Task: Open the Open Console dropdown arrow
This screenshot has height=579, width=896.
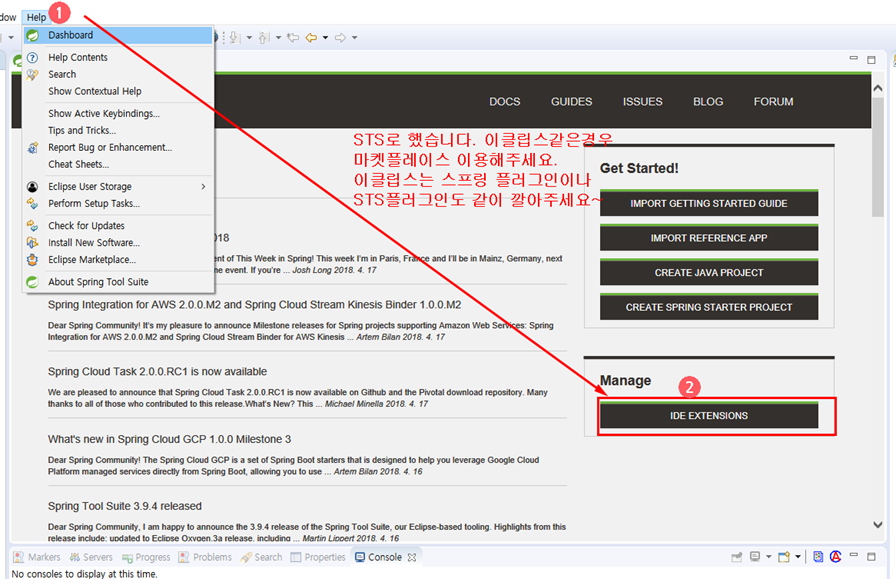Action: 798,557
